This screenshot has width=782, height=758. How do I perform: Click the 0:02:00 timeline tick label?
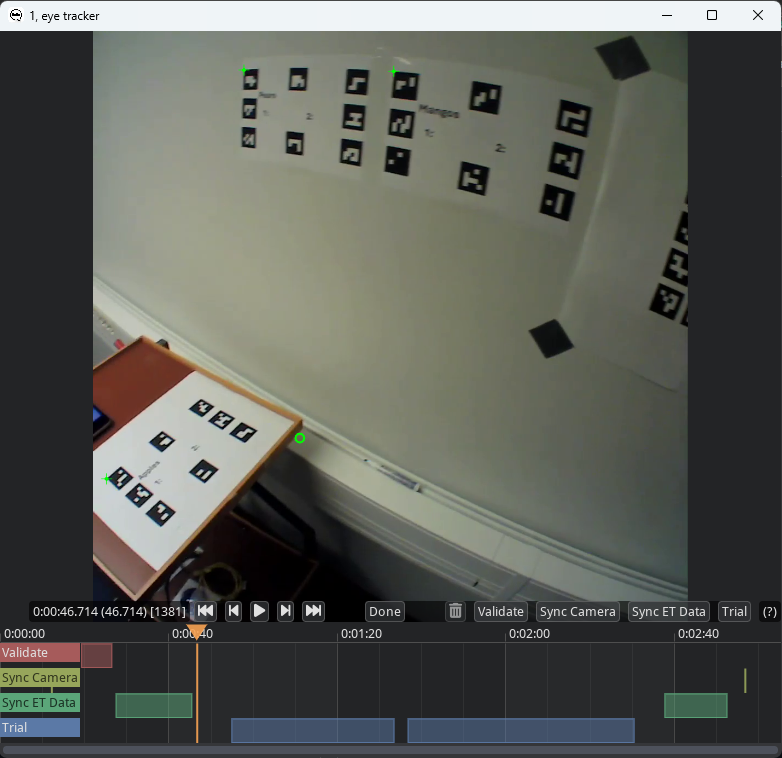pyautogui.click(x=529, y=634)
